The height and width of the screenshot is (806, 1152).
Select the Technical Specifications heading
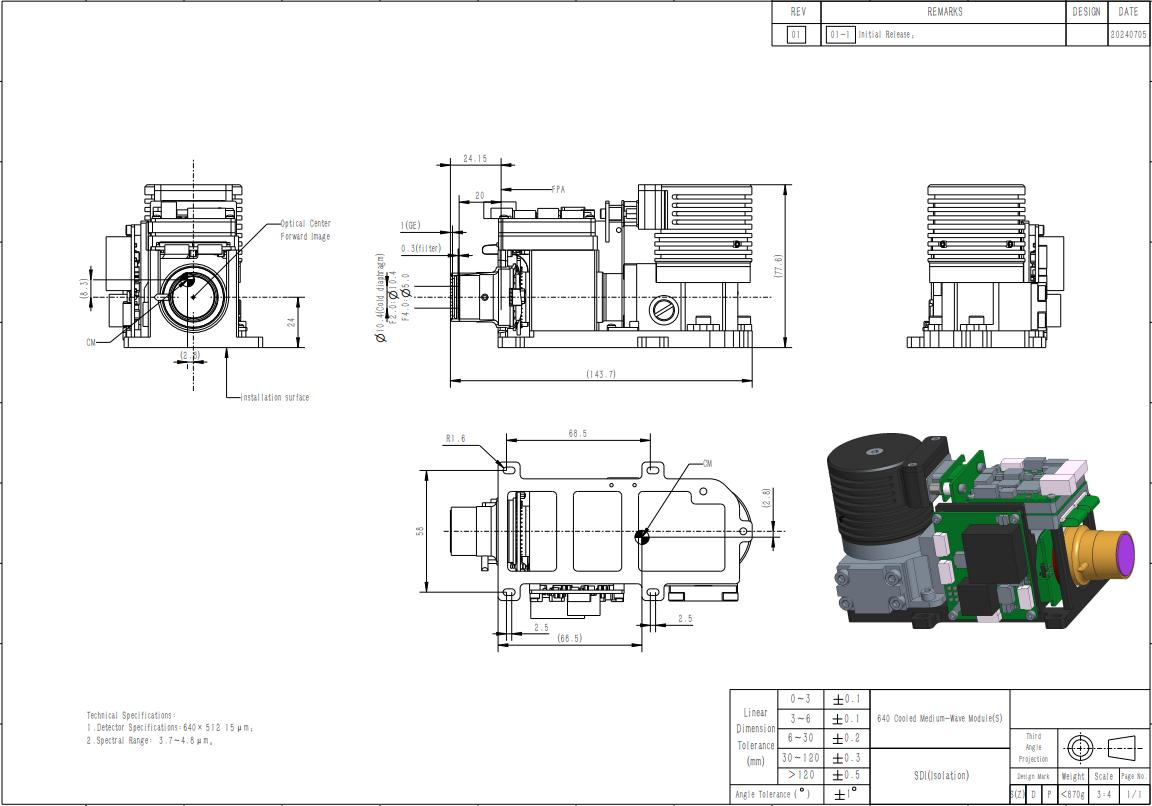point(131,715)
